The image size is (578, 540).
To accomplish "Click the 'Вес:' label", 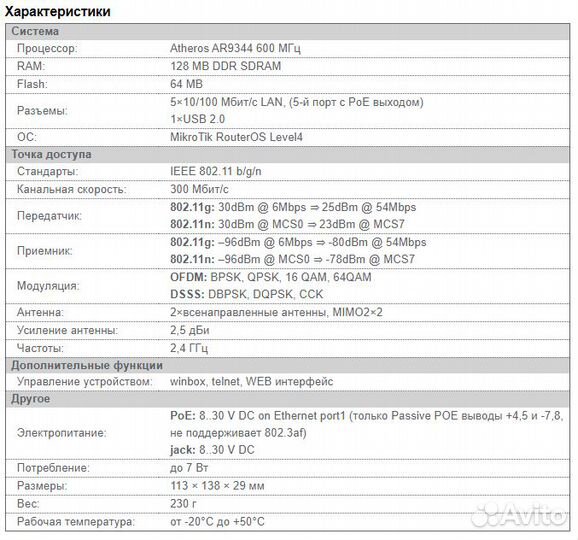I will [x=28, y=504].
